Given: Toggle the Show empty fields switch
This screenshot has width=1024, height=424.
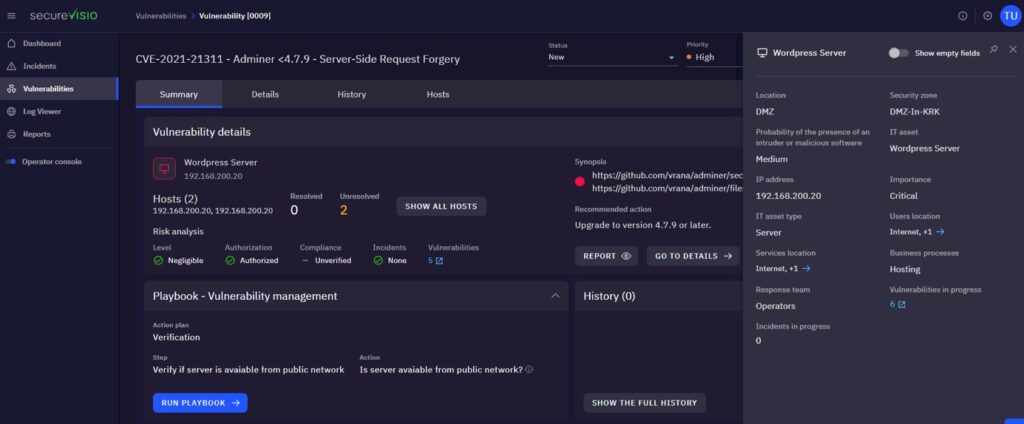Looking at the screenshot, I should (899, 52).
